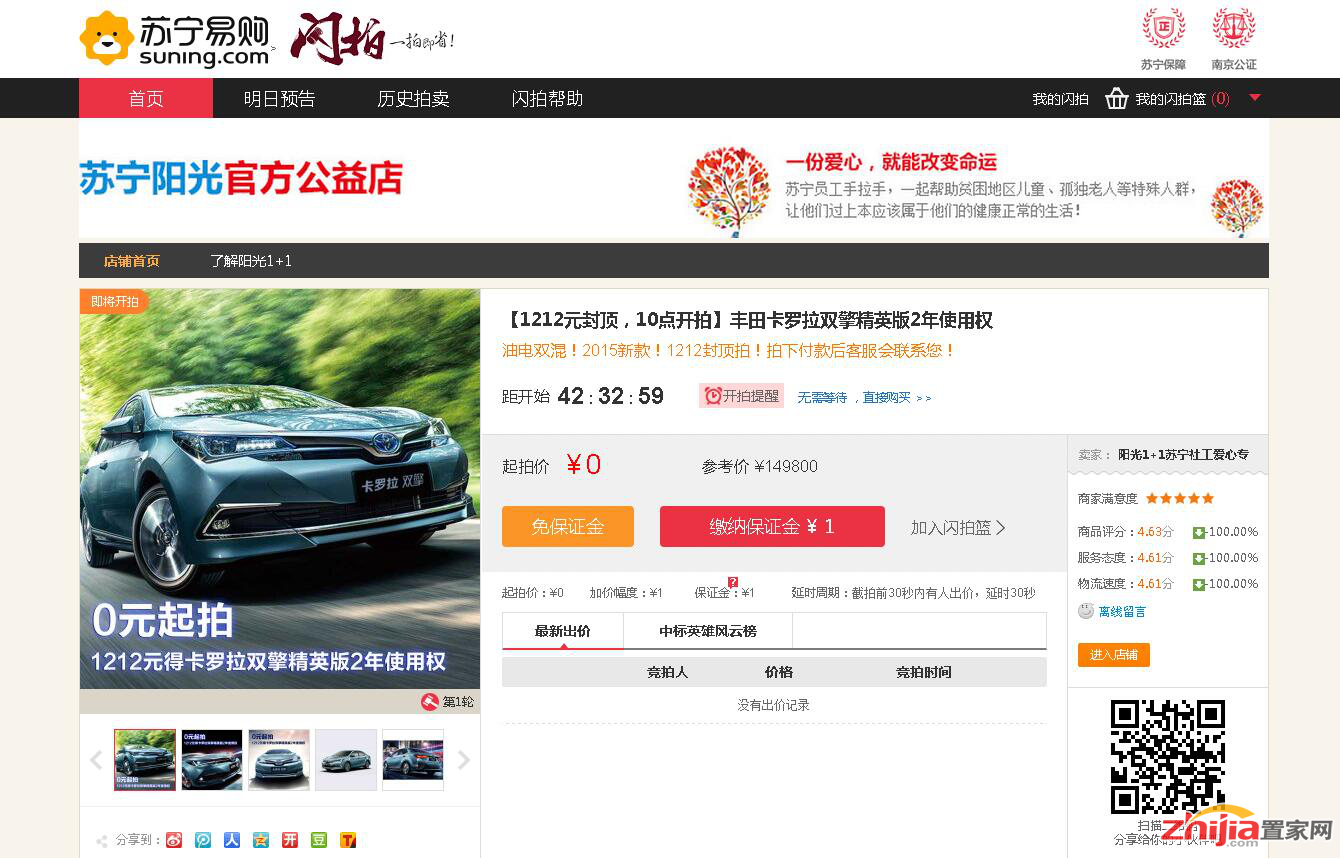1340x858 pixels.
Task: Share to Tencent Weibo
Action: tap(203, 840)
